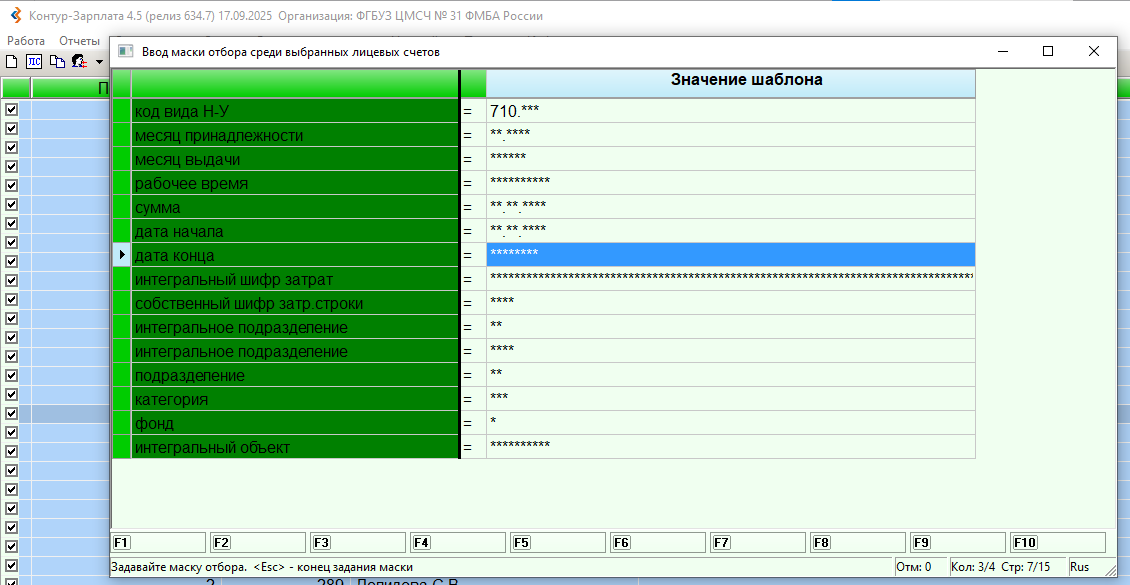Open the dropdown arrow next to the toolbar icons
The image size is (1130, 585).
99,63
